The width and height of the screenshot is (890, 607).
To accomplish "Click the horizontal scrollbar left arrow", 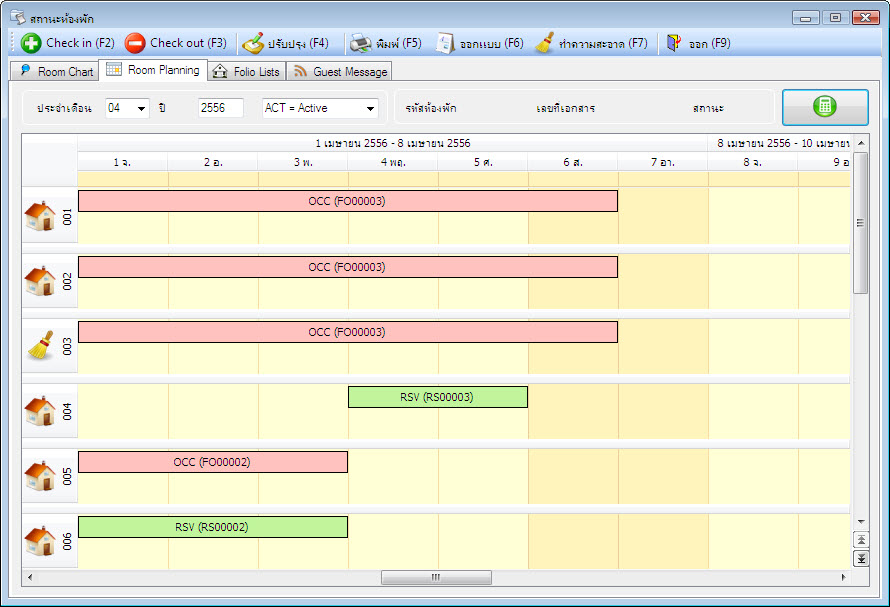I will pyautogui.click(x=30, y=577).
